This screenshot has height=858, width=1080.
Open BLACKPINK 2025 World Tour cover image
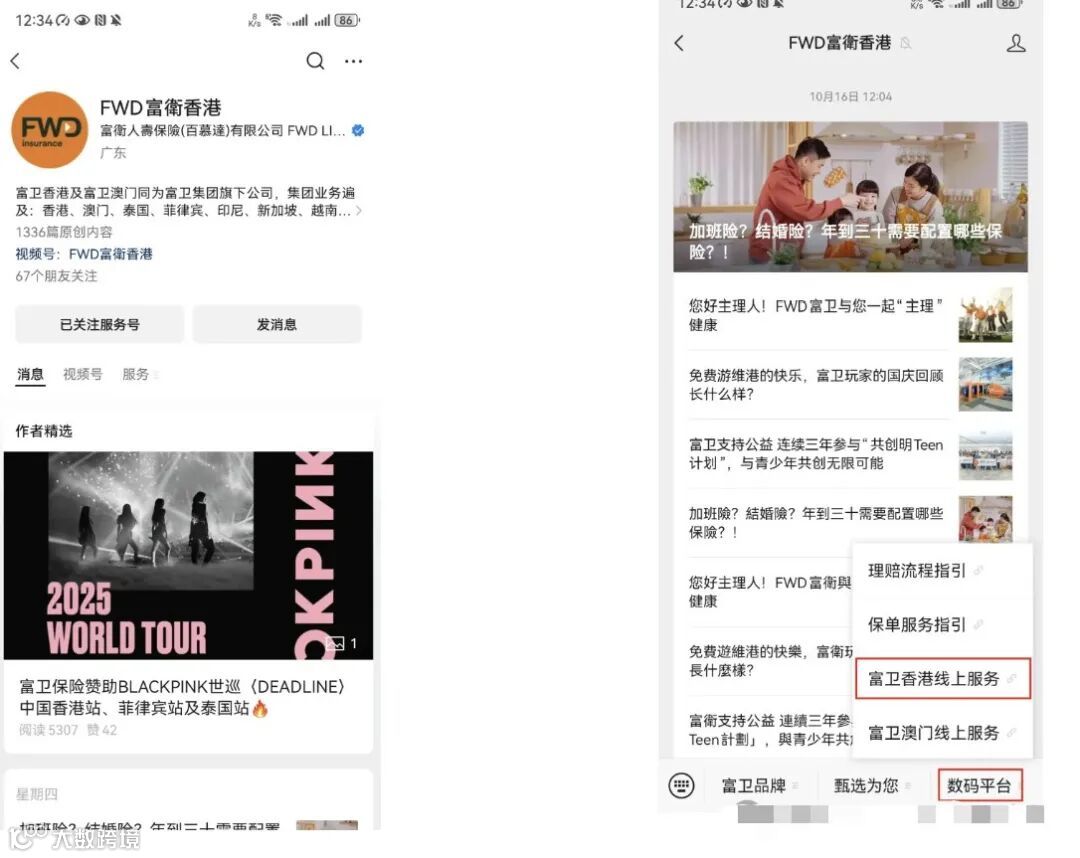tap(189, 555)
